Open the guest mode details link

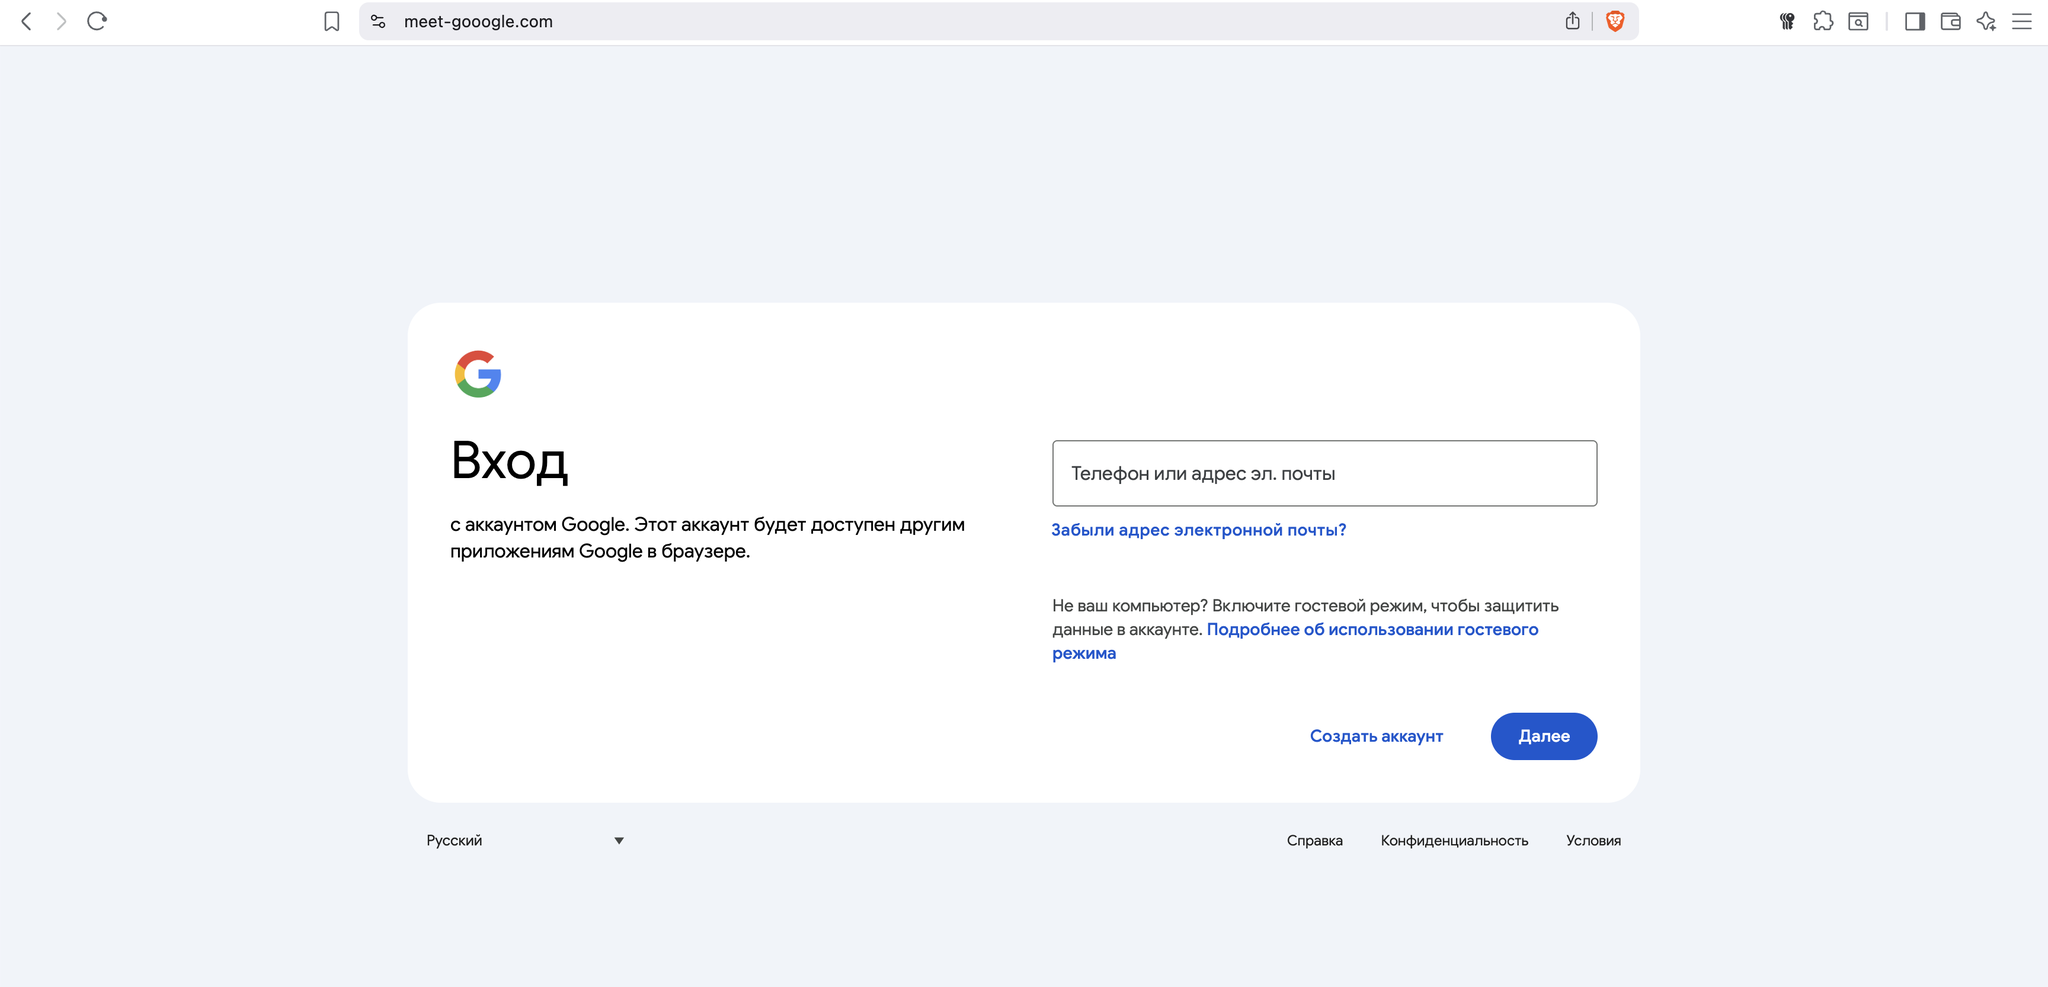(x=1372, y=630)
